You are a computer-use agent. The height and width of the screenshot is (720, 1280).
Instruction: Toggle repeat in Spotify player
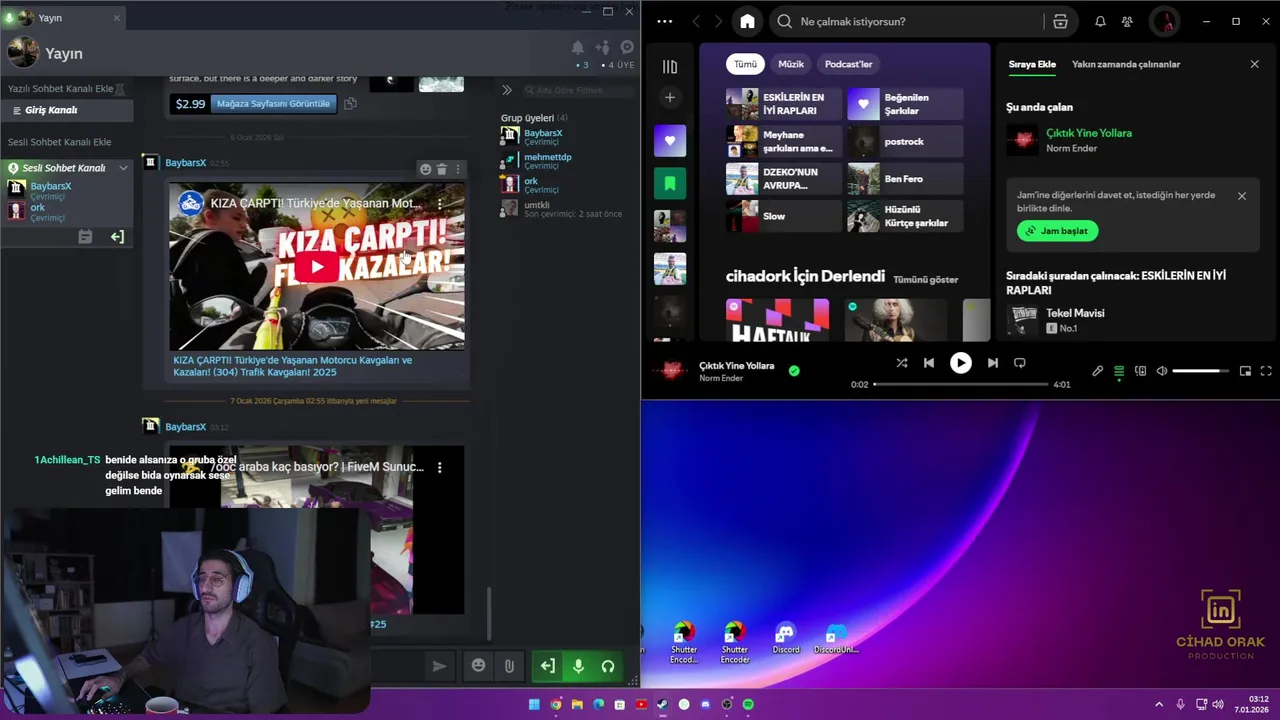tap(1020, 363)
